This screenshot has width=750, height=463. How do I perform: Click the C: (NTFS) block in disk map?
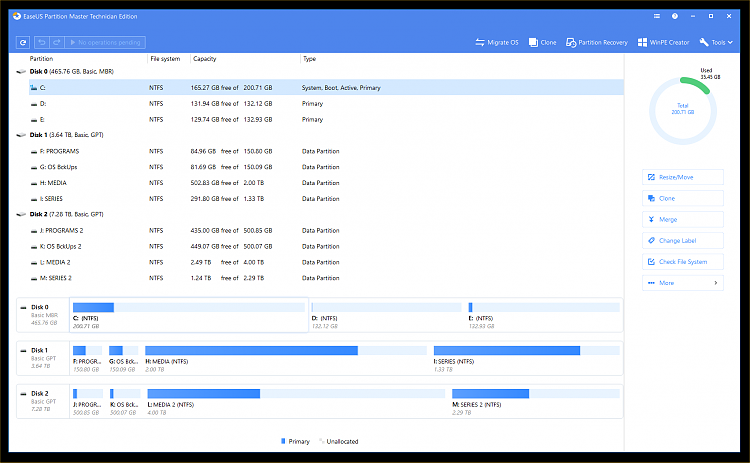click(x=188, y=315)
